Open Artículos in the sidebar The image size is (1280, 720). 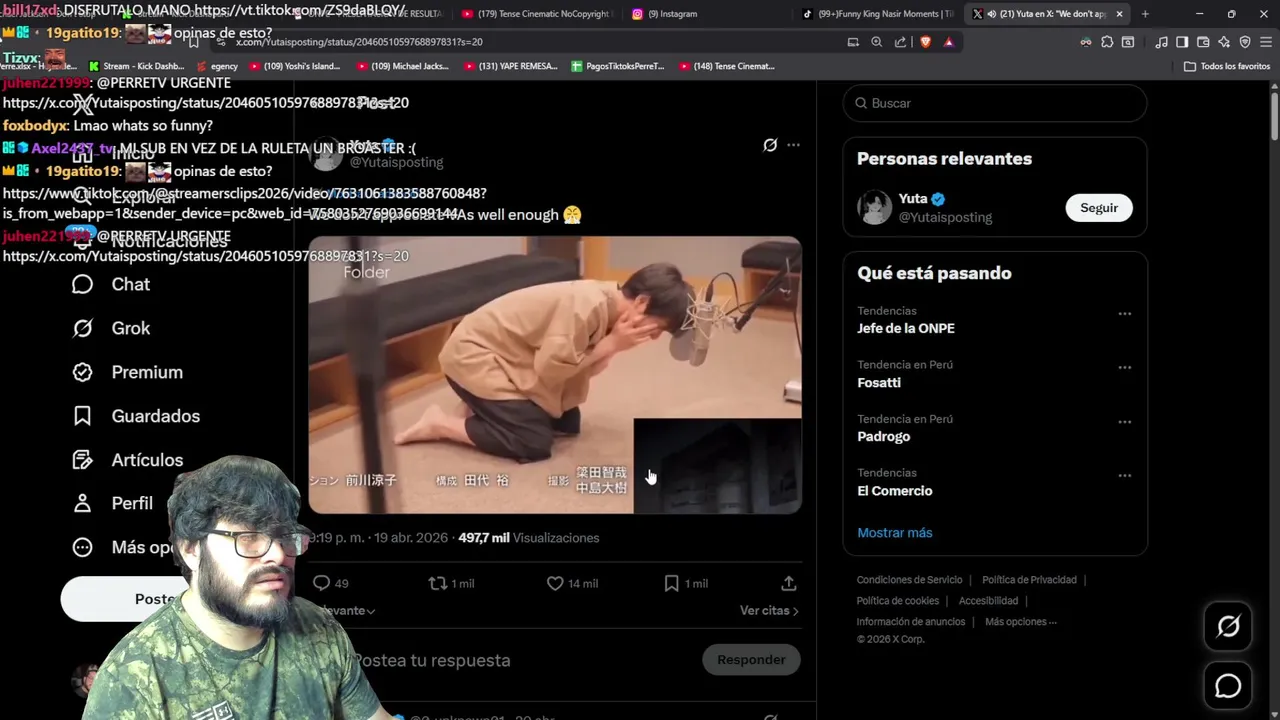(x=127, y=460)
